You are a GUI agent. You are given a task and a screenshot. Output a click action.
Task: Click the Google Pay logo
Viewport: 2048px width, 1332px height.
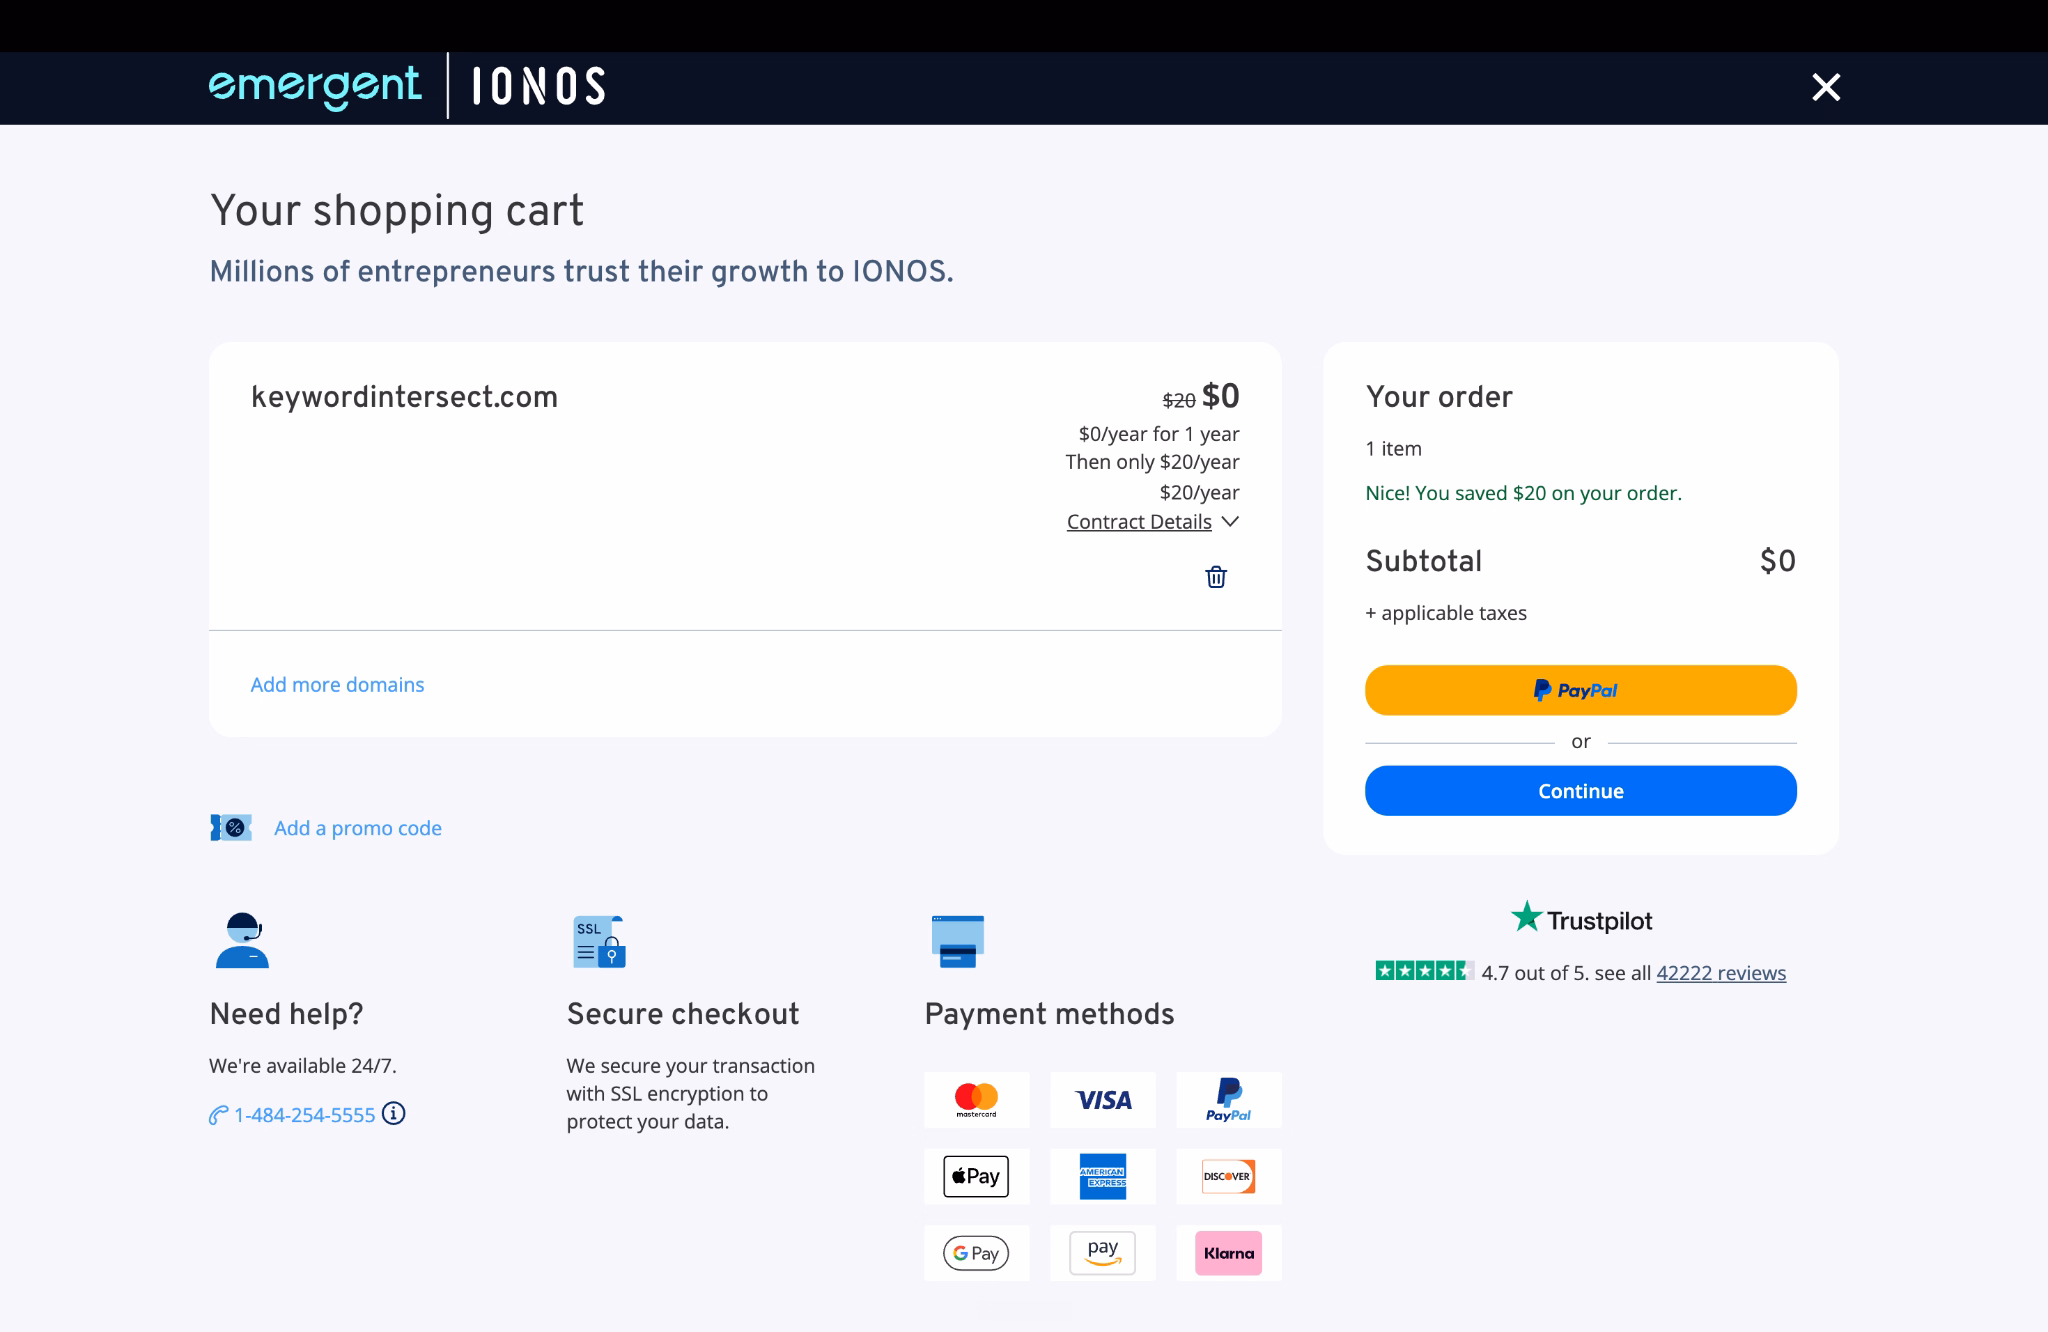click(x=976, y=1253)
